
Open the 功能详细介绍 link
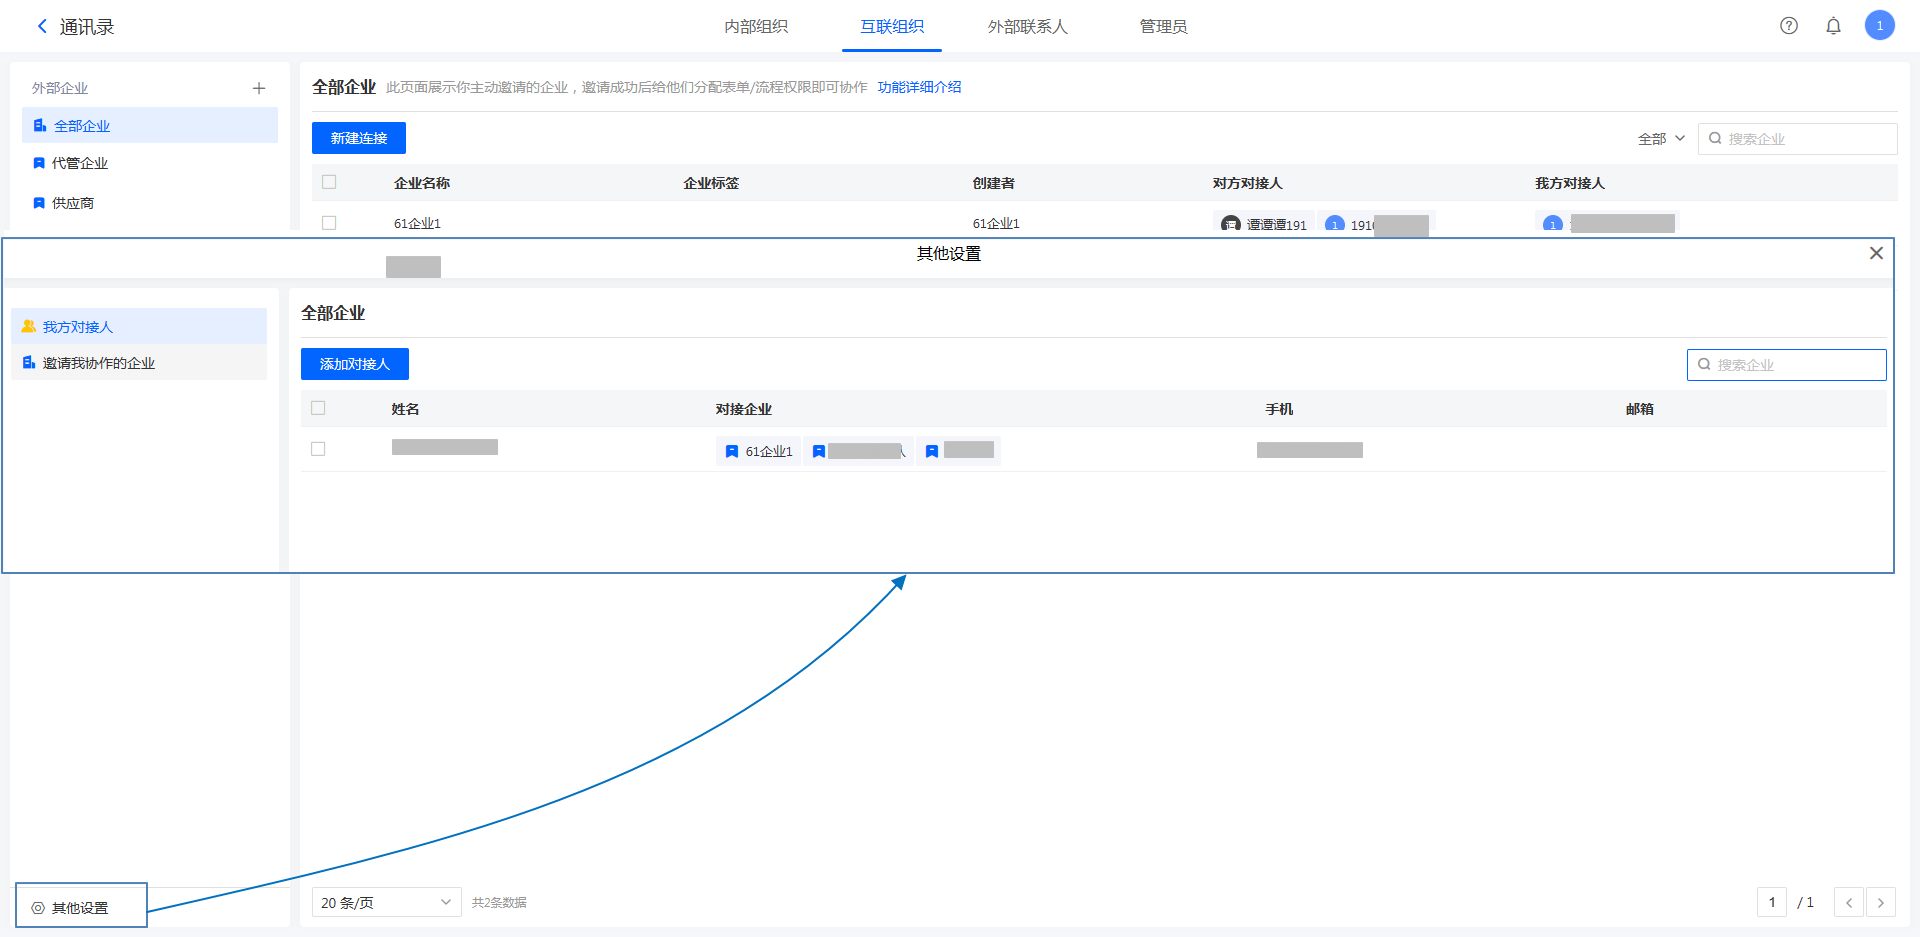pos(919,87)
